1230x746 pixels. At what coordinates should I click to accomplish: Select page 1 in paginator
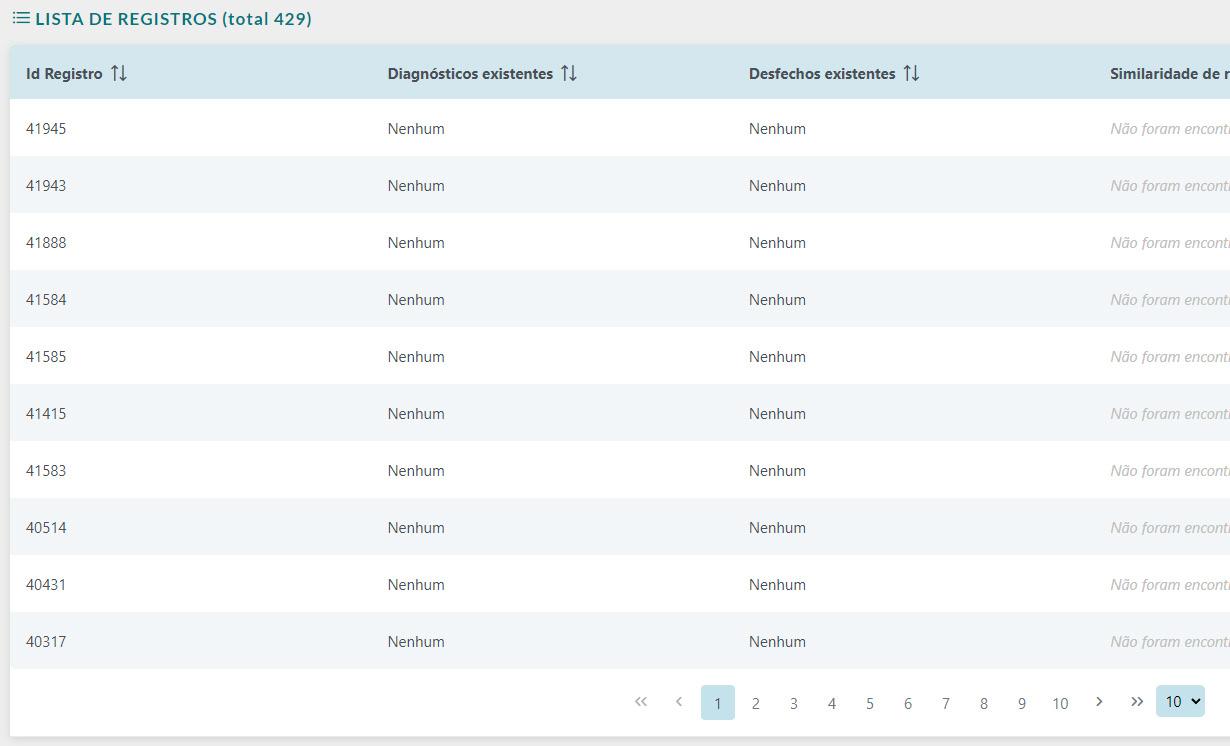pos(718,702)
